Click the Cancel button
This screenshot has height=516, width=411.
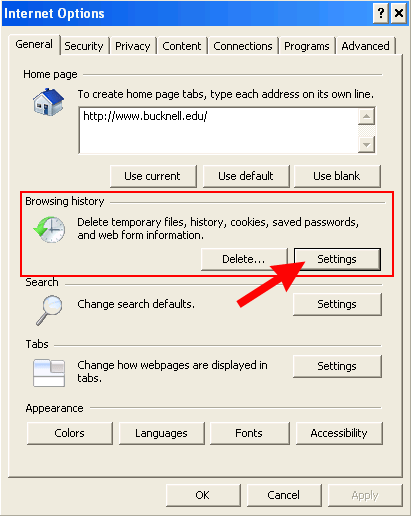tap(284, 495)
